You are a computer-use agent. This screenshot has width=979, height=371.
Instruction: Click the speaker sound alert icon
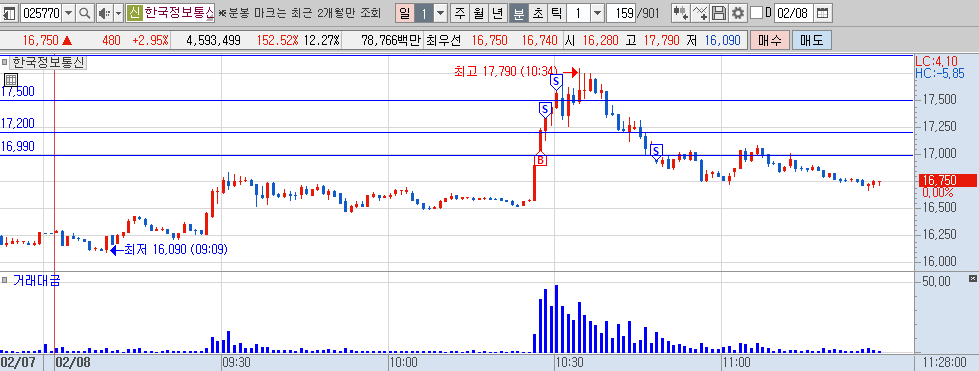click(x=104, y=12)
